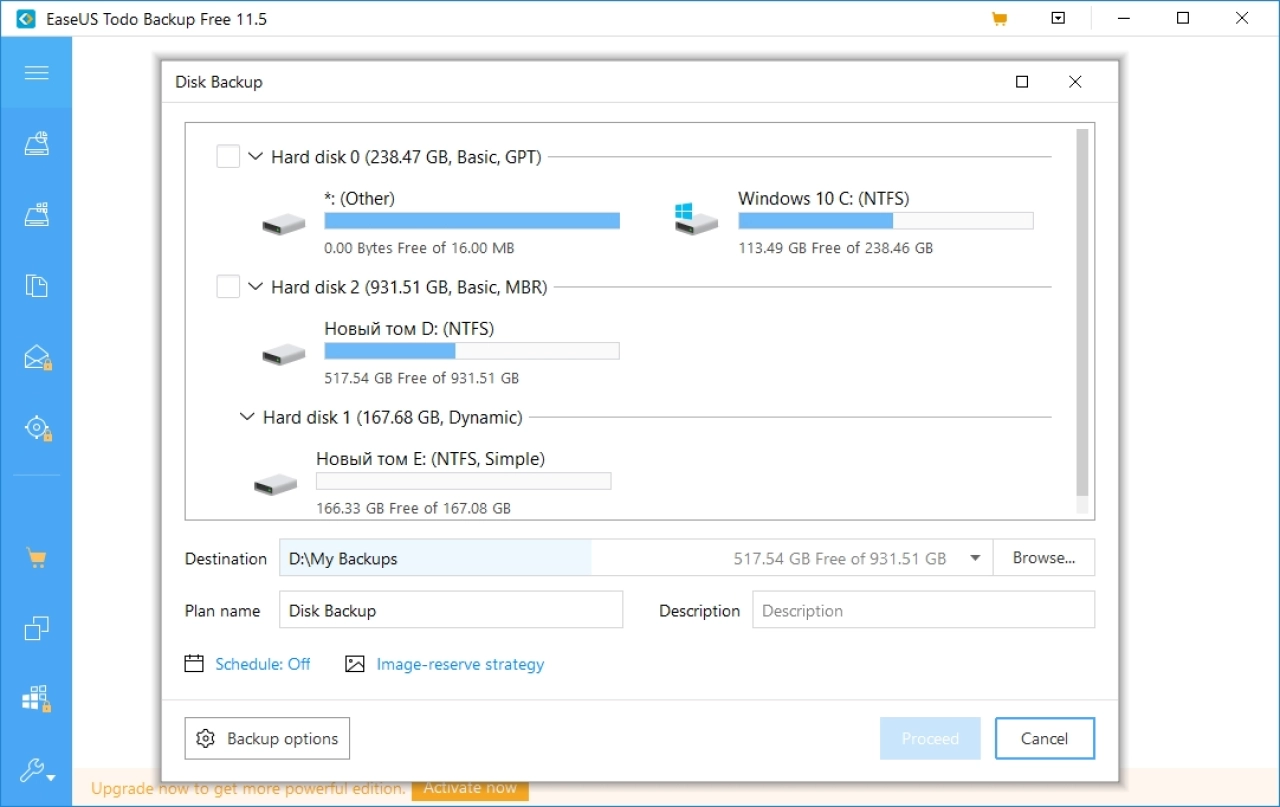Open Disk/Partition Backup from sidebar
The height and width of the screenshot is (807, 1280).
[x=37, y=144]
